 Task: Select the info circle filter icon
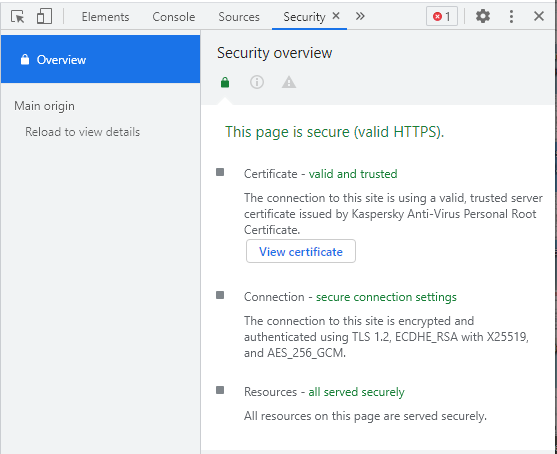[257, 82]
